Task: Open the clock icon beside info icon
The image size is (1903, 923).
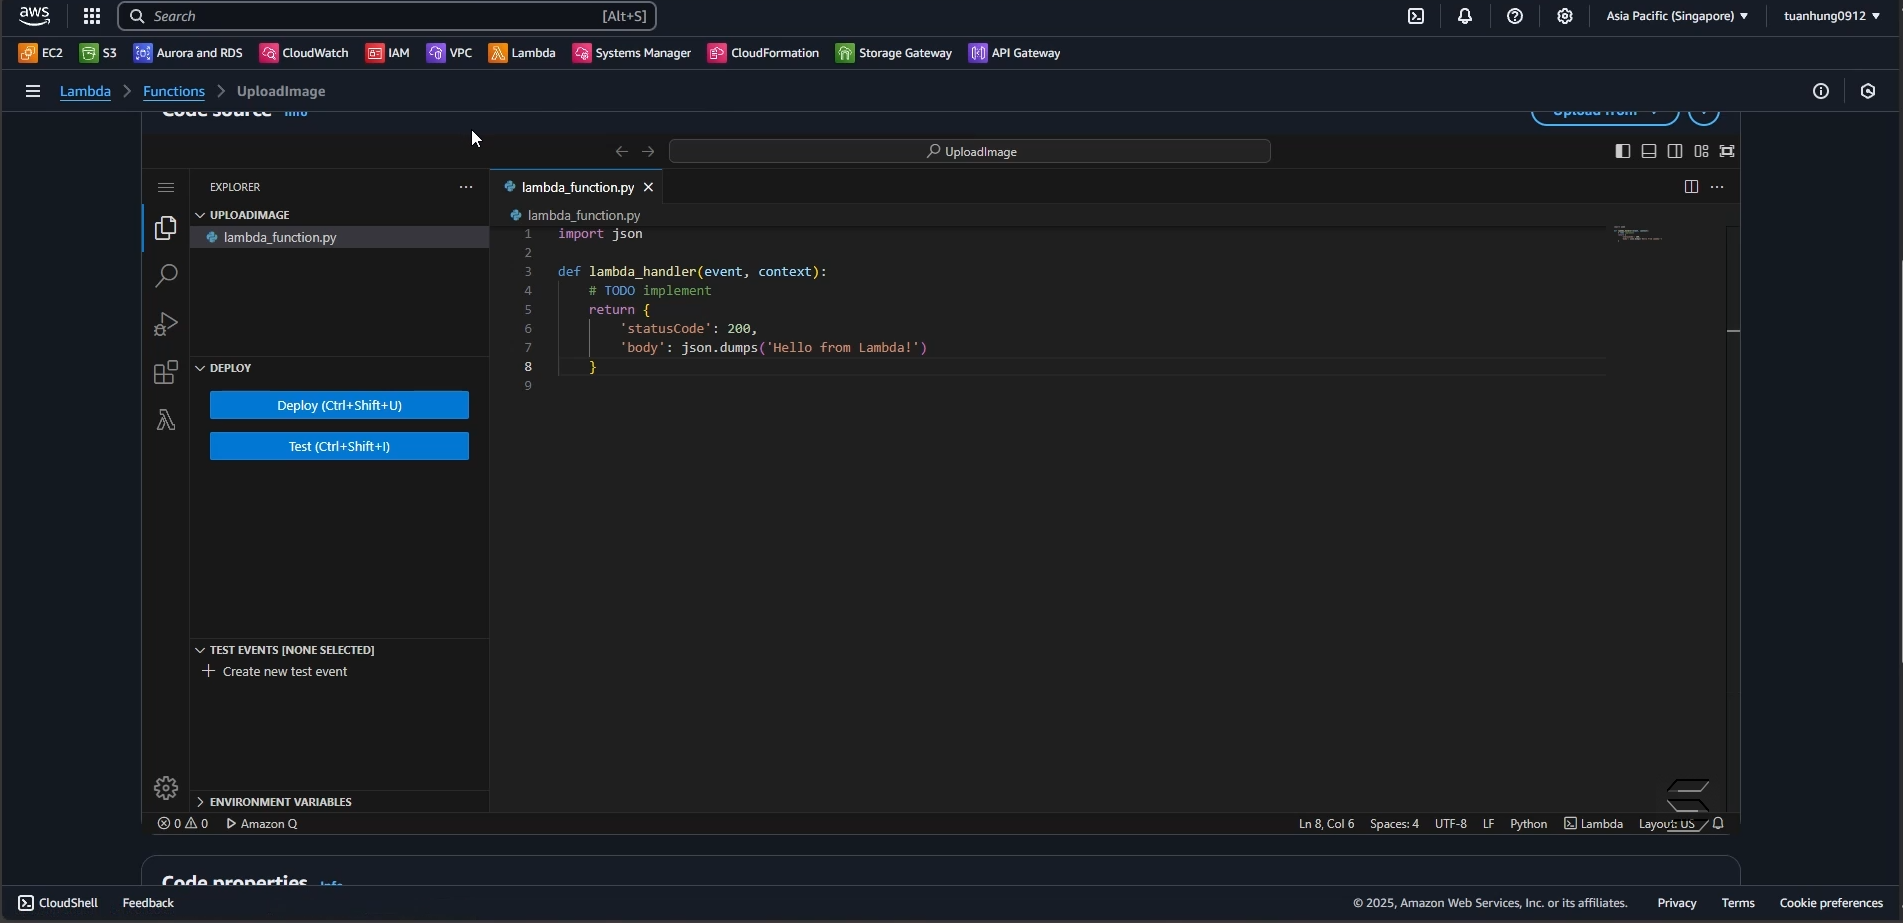Action: click(1868, 91)
